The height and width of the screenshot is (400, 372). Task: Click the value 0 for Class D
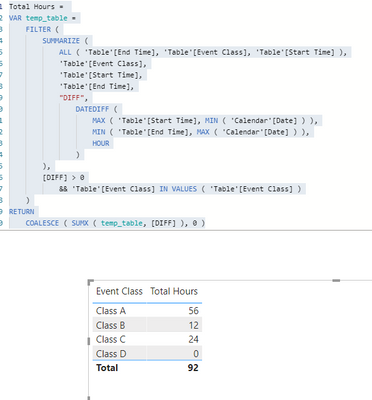coord(196,354)
